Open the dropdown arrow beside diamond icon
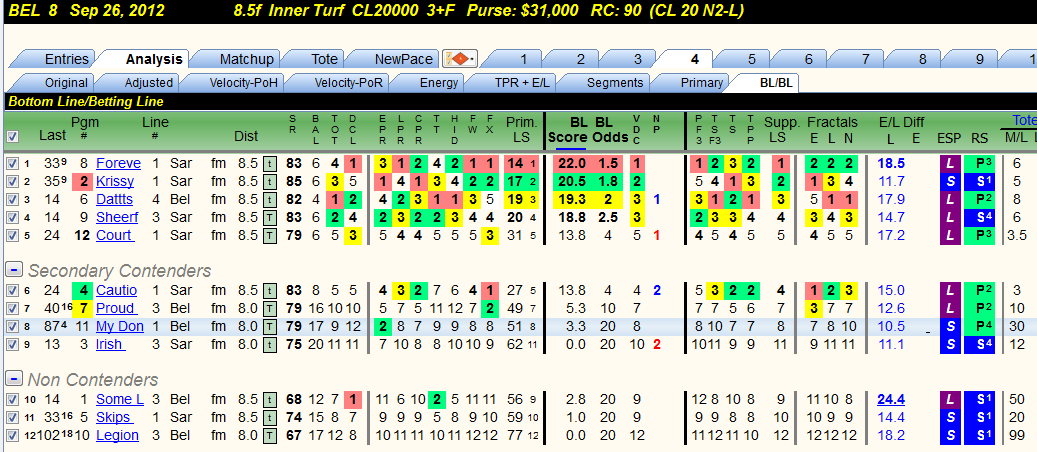 (x=472, y=60)
